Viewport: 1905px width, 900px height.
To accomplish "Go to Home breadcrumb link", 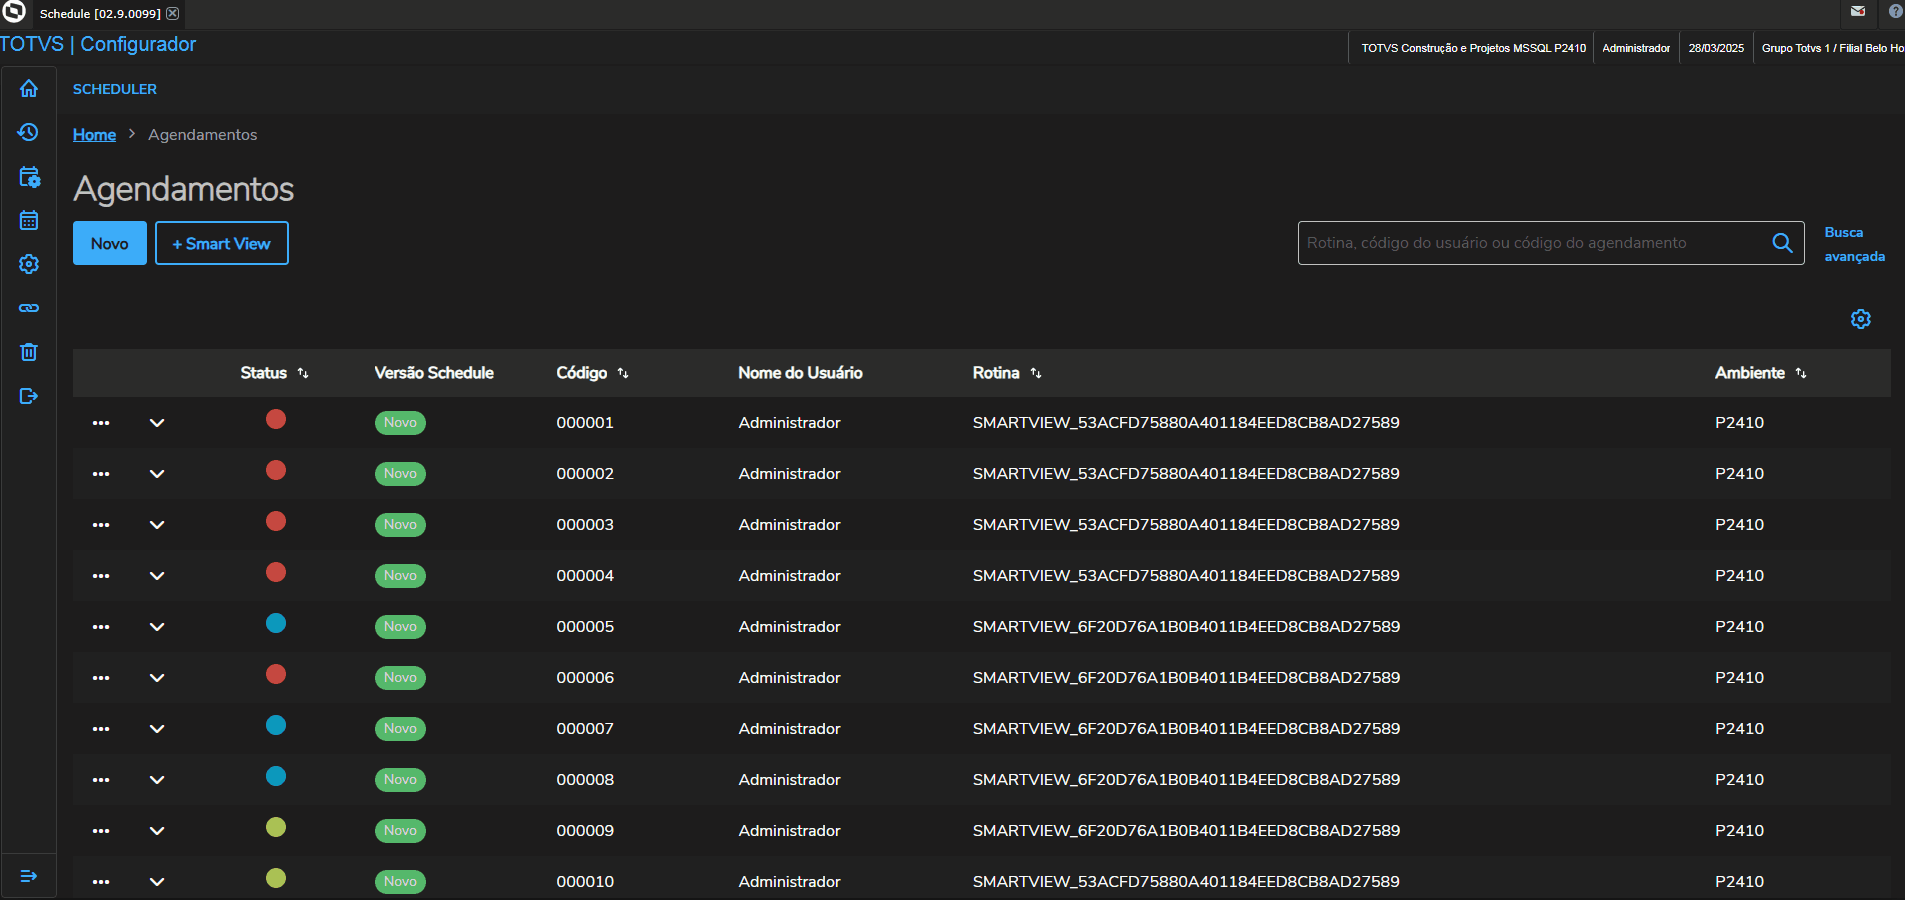I will (x=94, y=135).
